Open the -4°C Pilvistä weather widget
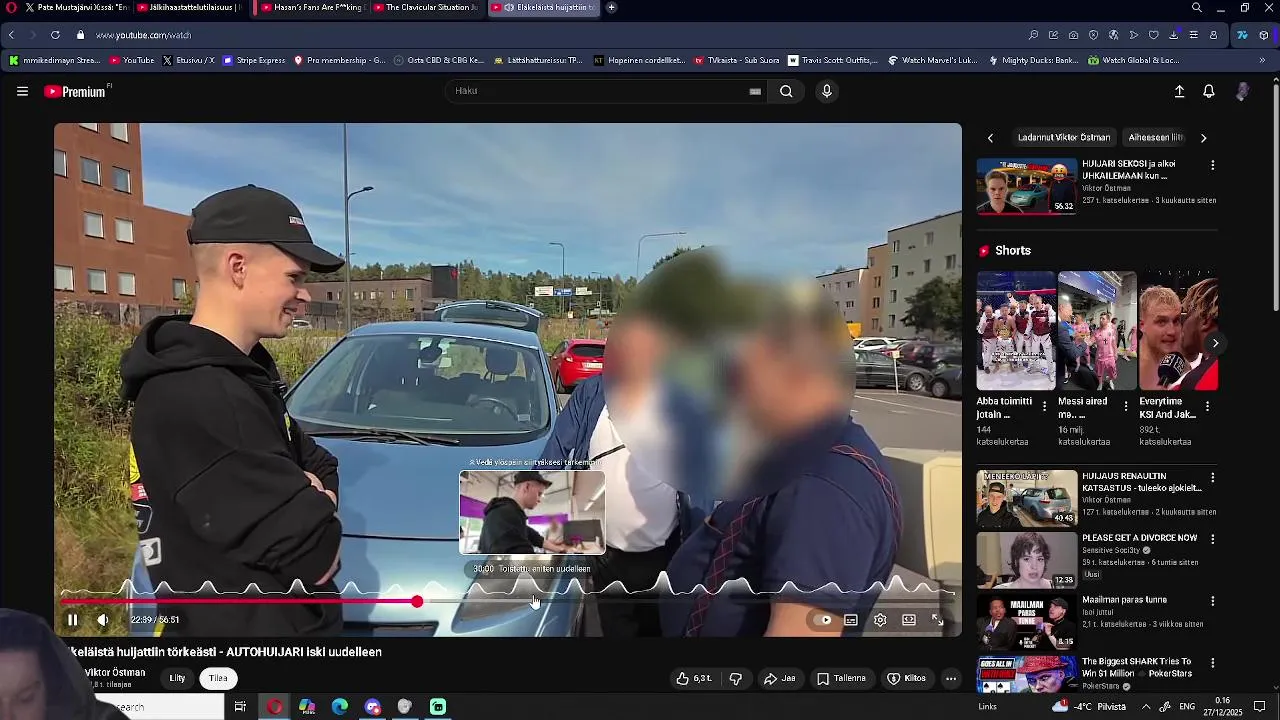 coord(1090,707)
